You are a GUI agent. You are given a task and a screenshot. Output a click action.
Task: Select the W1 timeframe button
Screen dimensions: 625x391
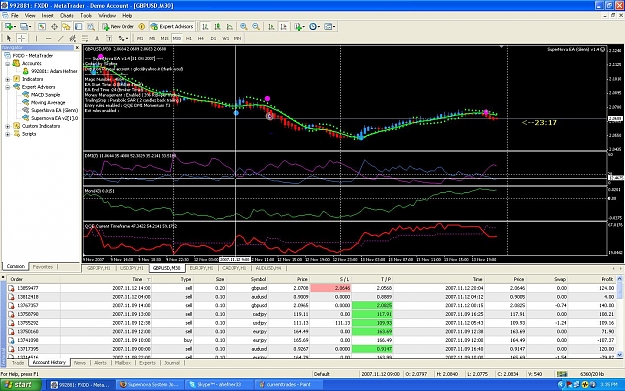[226, 38]
